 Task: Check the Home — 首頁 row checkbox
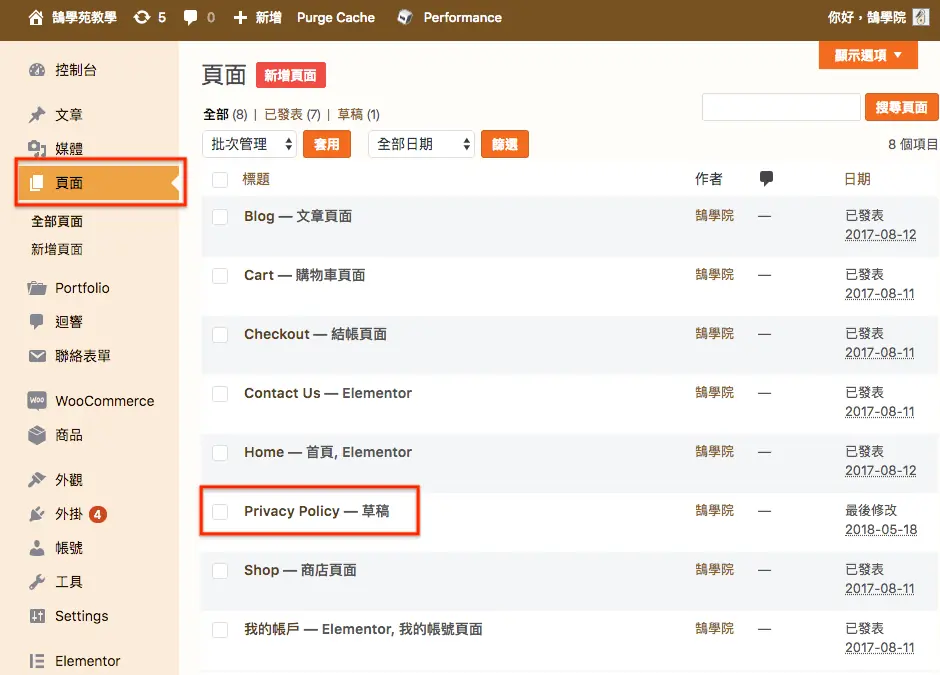point(220,453)
